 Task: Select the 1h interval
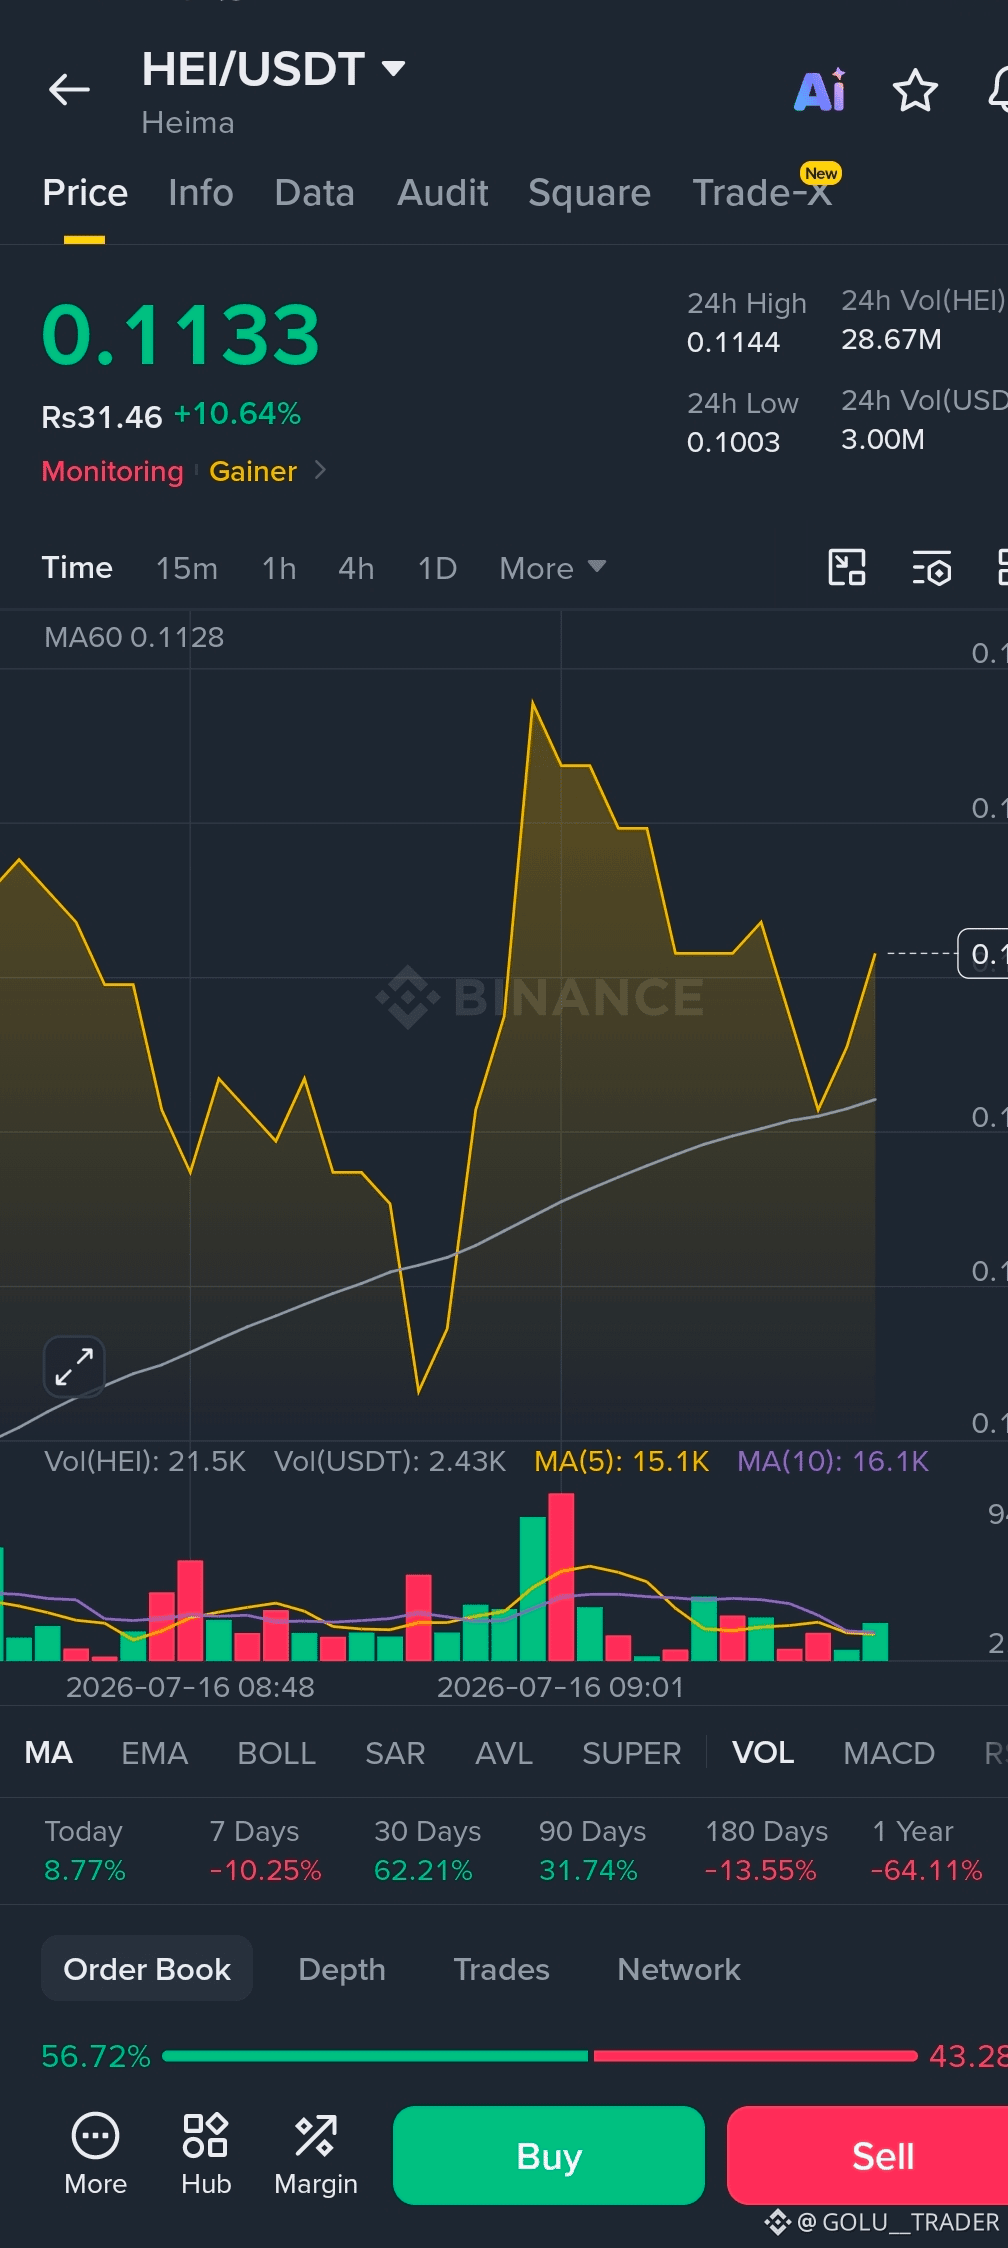279,568
